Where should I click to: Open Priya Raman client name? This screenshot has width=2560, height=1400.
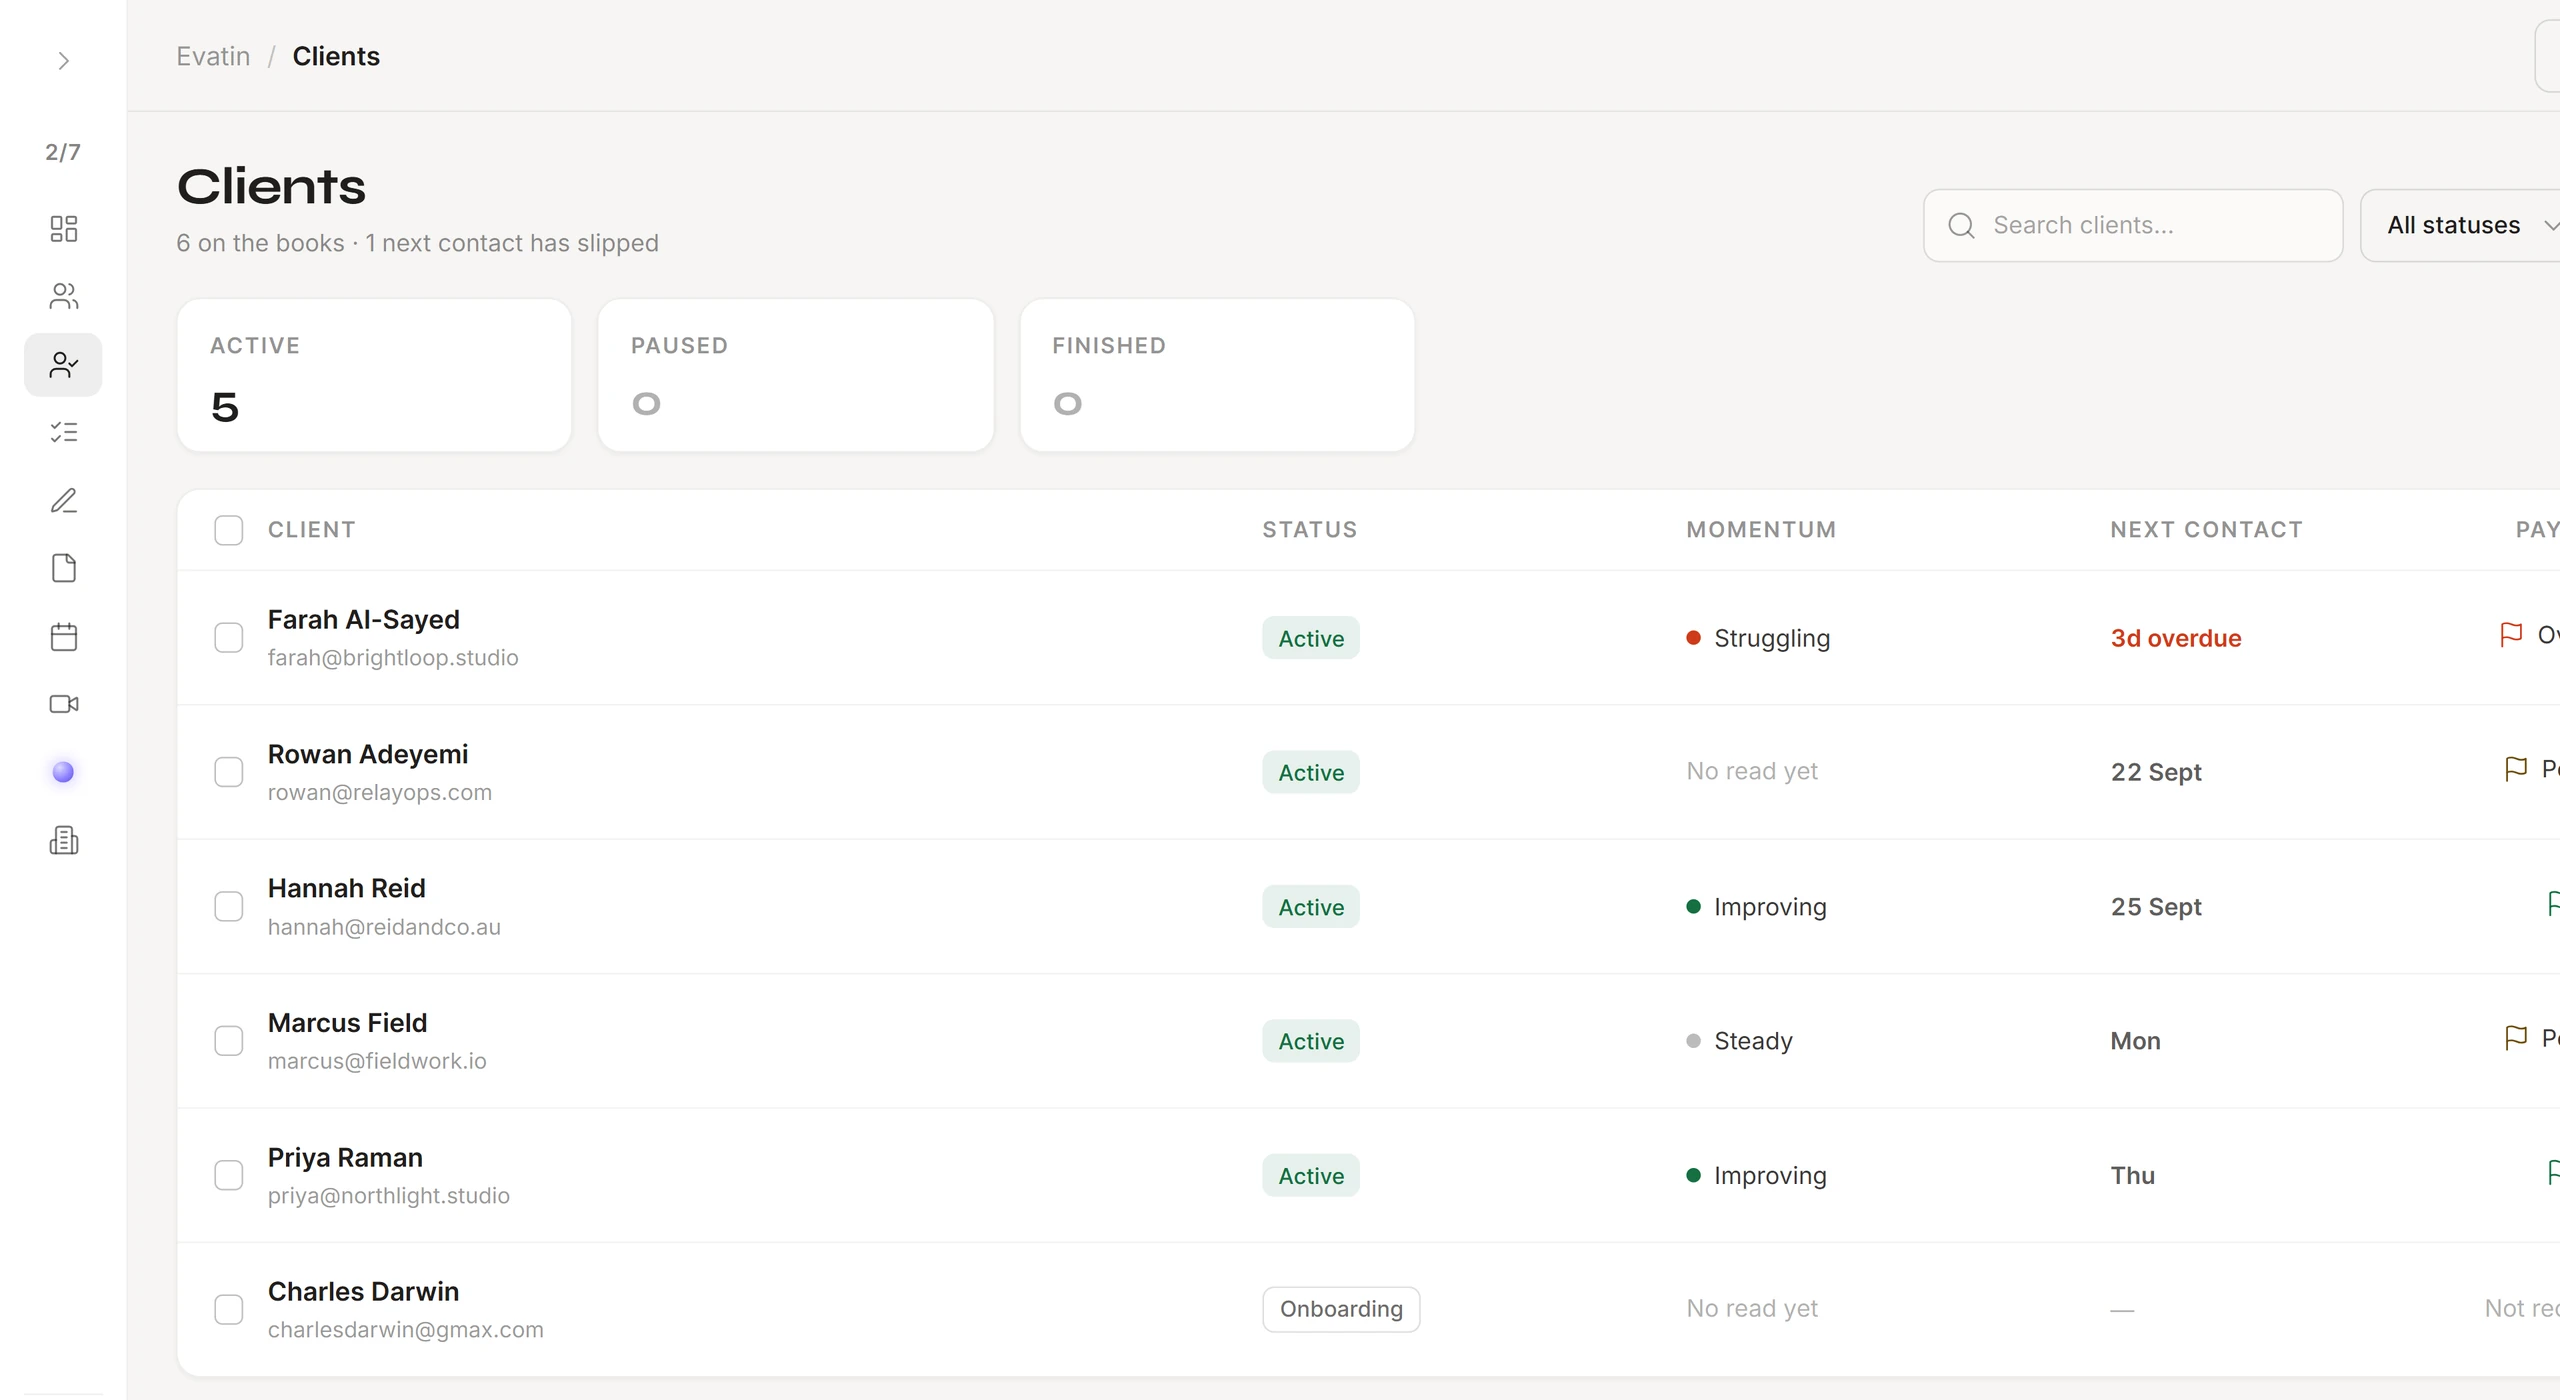pos(345,1157)
